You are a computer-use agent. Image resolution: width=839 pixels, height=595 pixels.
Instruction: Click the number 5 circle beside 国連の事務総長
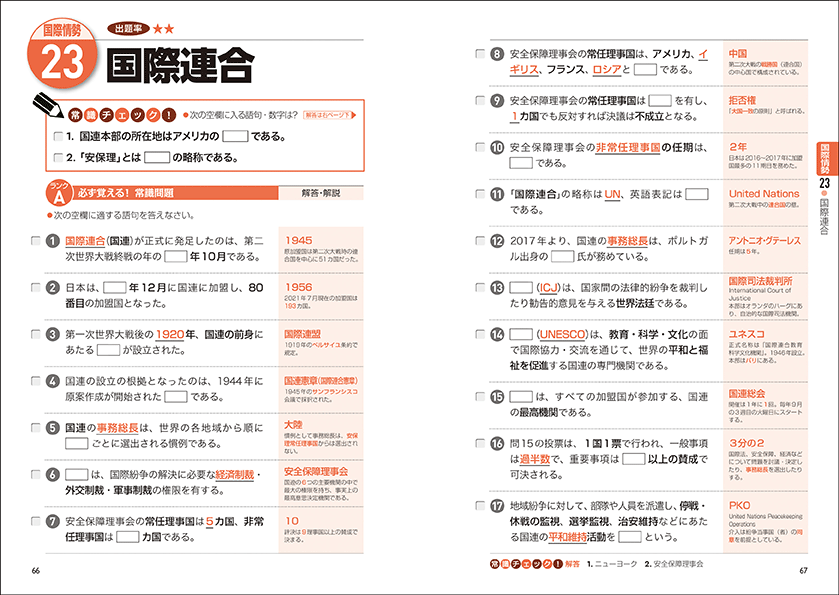coord(52,428)
